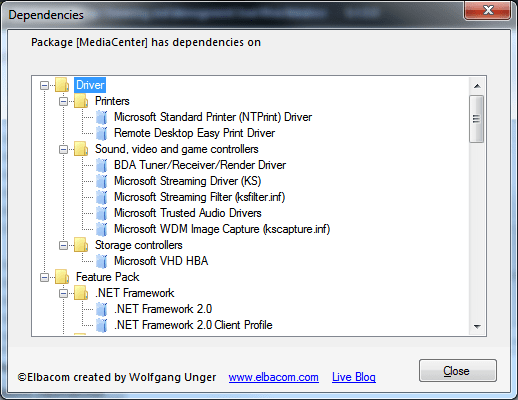Click package icon beside BDA Tuner/Receiver/Render Driver
The height and width of the screenshot is (400, 518).
(102, 165)
